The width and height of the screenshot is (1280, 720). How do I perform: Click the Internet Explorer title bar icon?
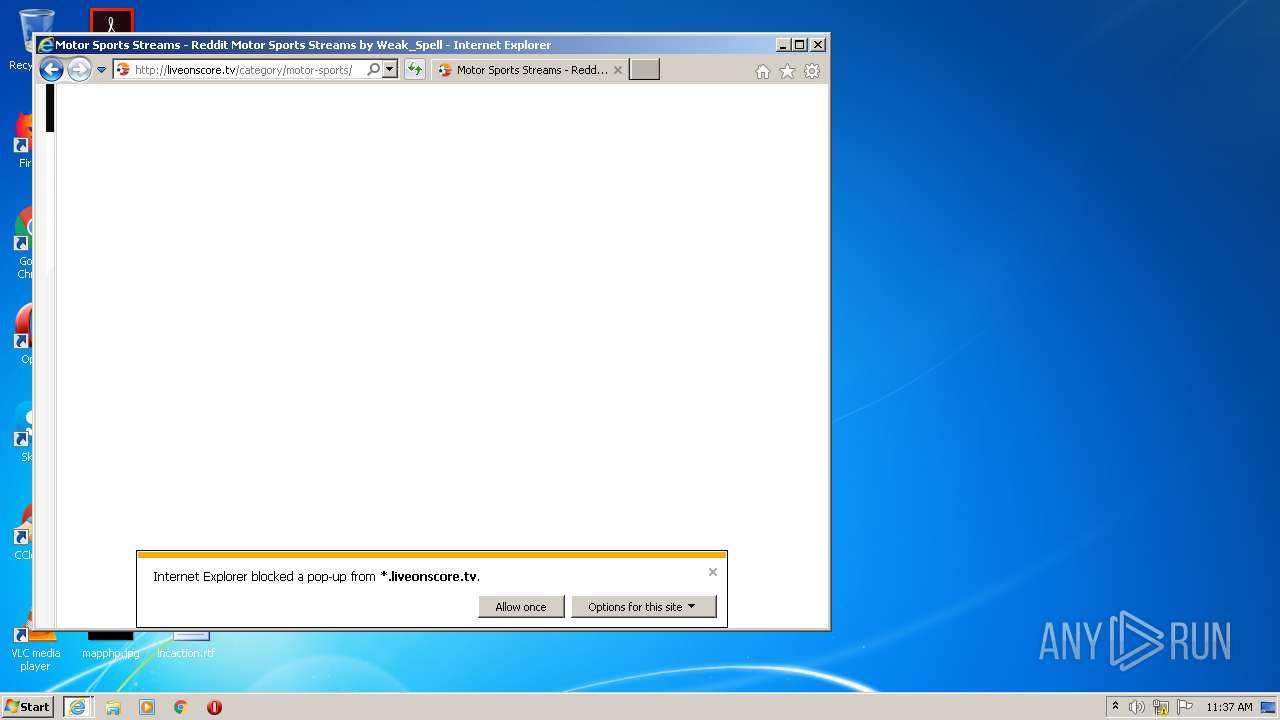pyautogui.click(x=45, y=45)
